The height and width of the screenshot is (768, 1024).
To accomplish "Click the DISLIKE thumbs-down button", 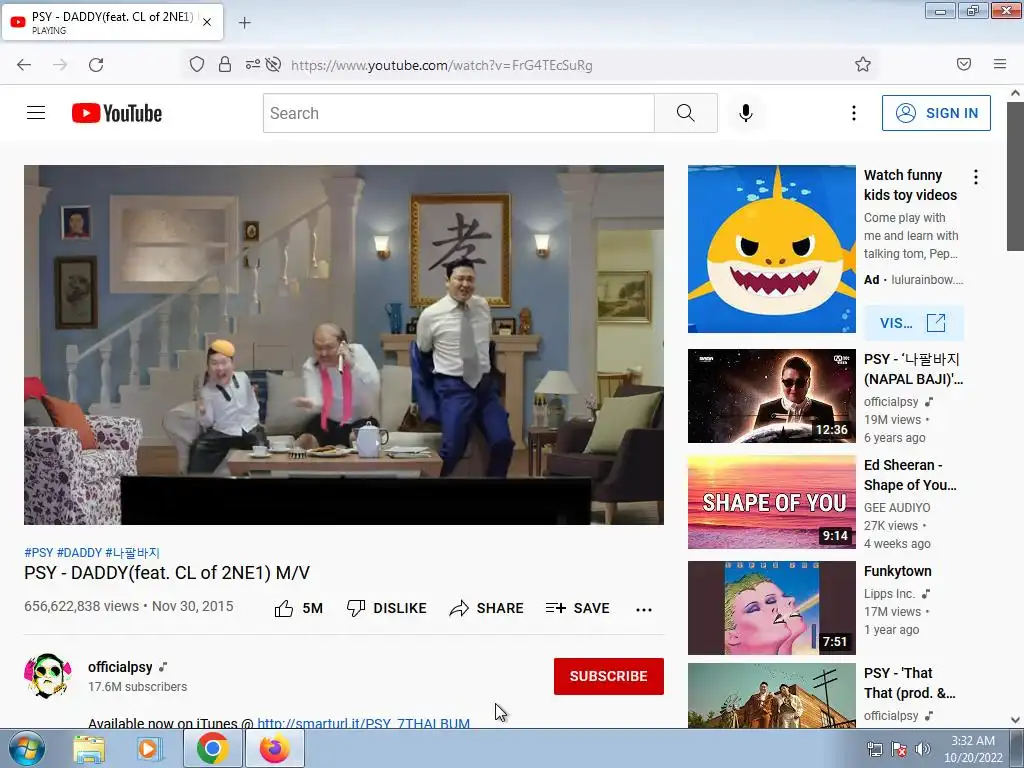I will click(386, 609).
